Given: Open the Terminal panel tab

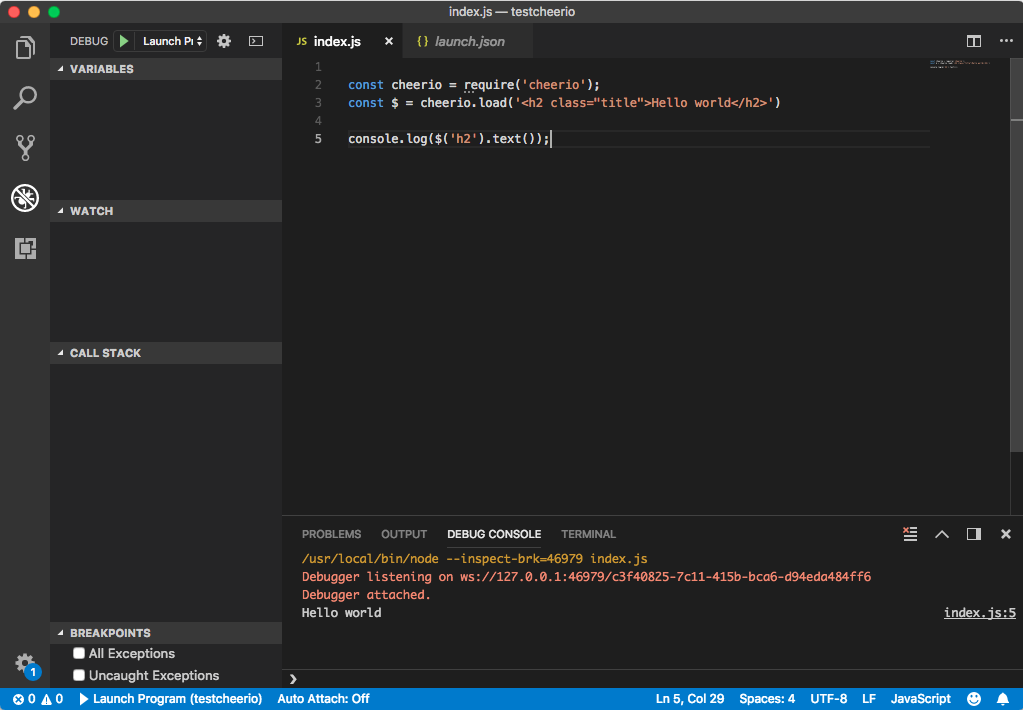Looking at the screenshot, I should click(588, 534).
